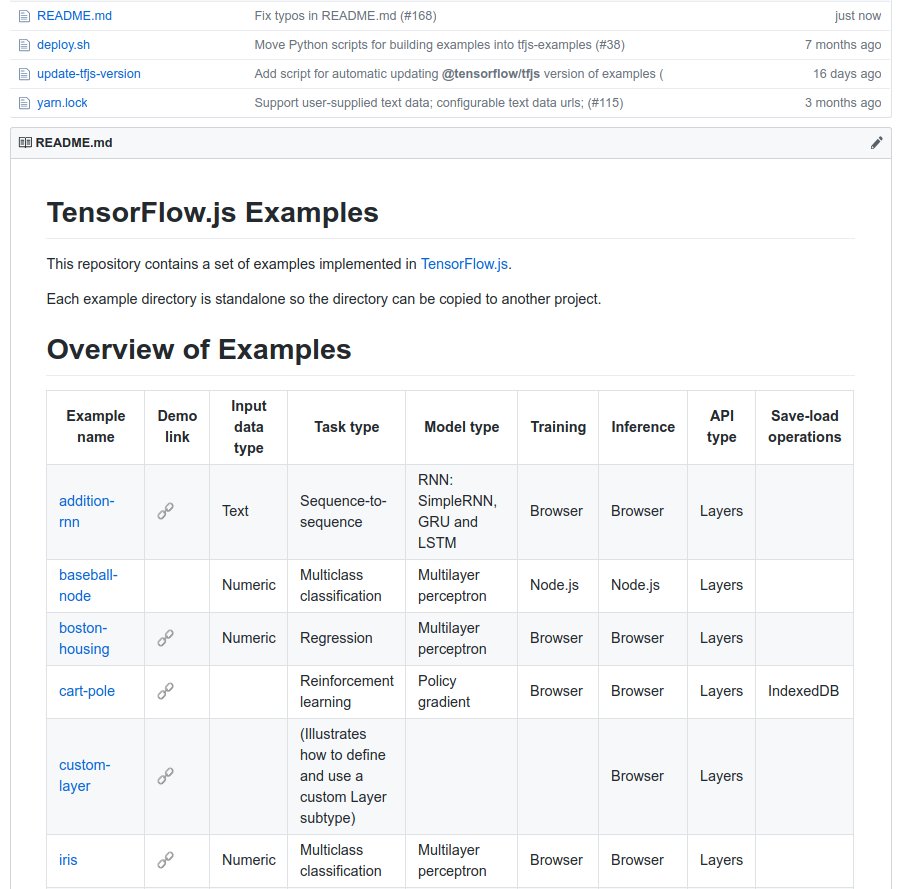Open README.md file link in file list

coord(74,16)
